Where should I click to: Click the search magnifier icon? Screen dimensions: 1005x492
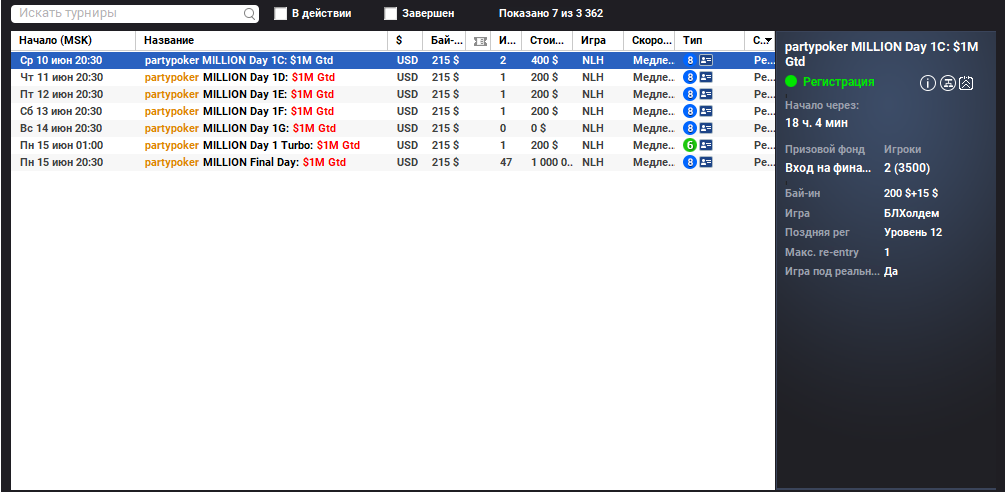coord(249,14)
